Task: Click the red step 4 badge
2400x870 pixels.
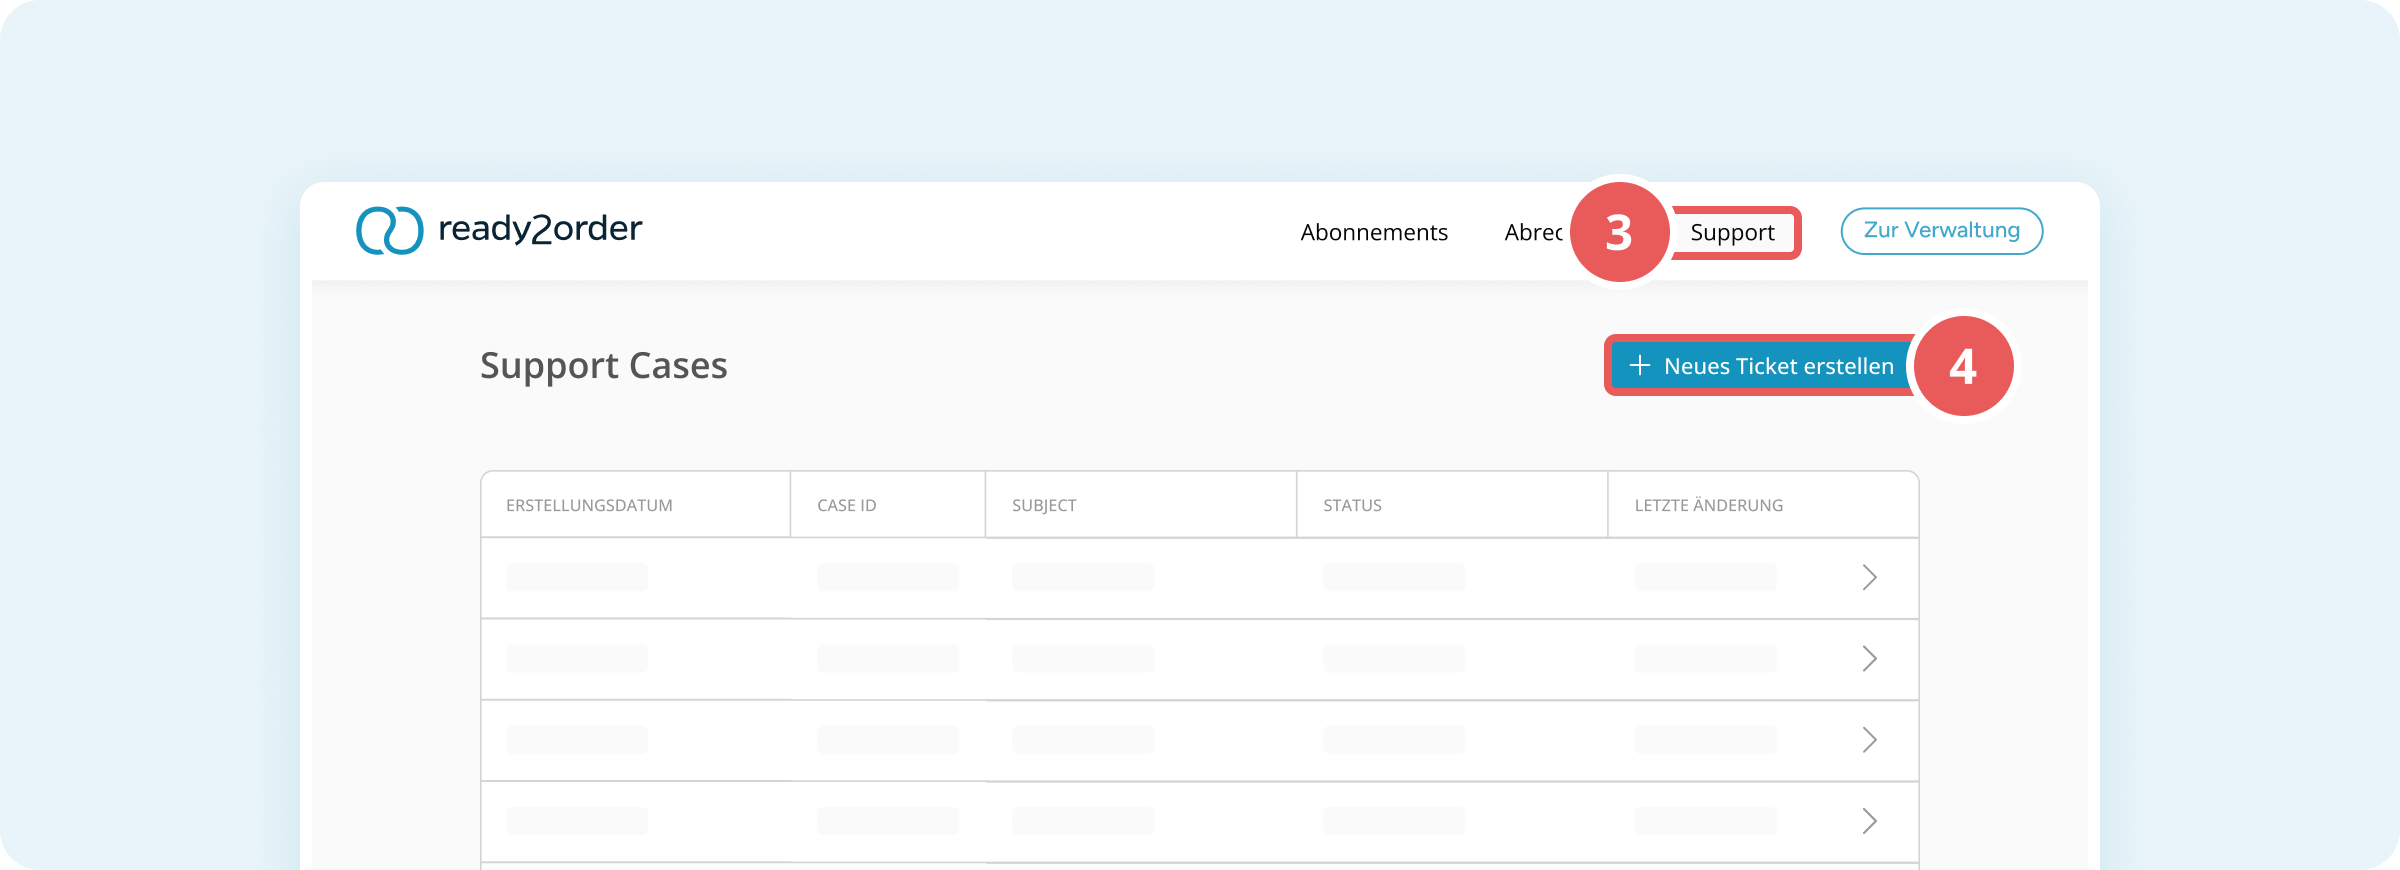Action: click(1963, 366)
